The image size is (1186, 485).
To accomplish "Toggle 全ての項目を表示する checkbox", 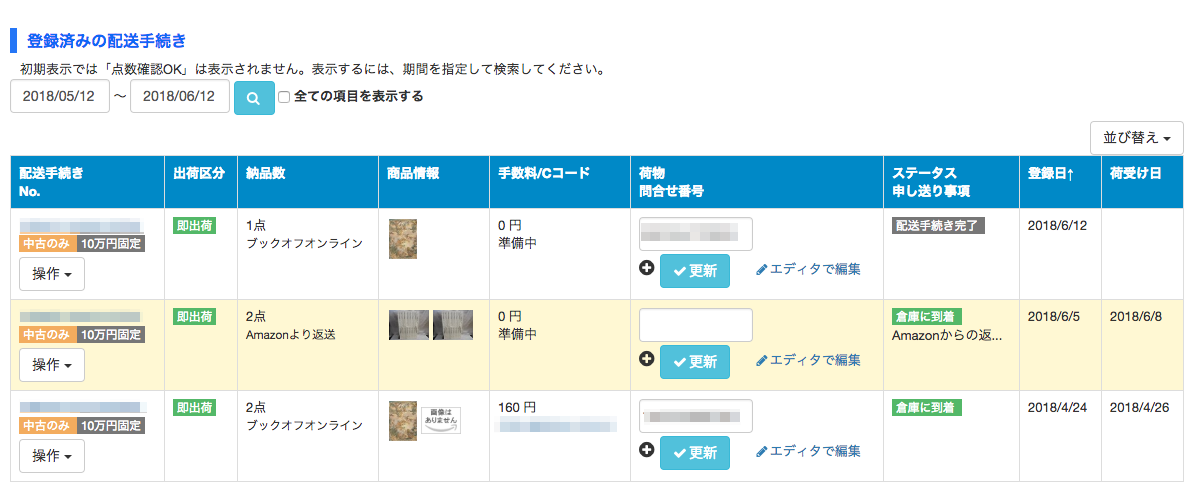I will (x=284, y=97).
